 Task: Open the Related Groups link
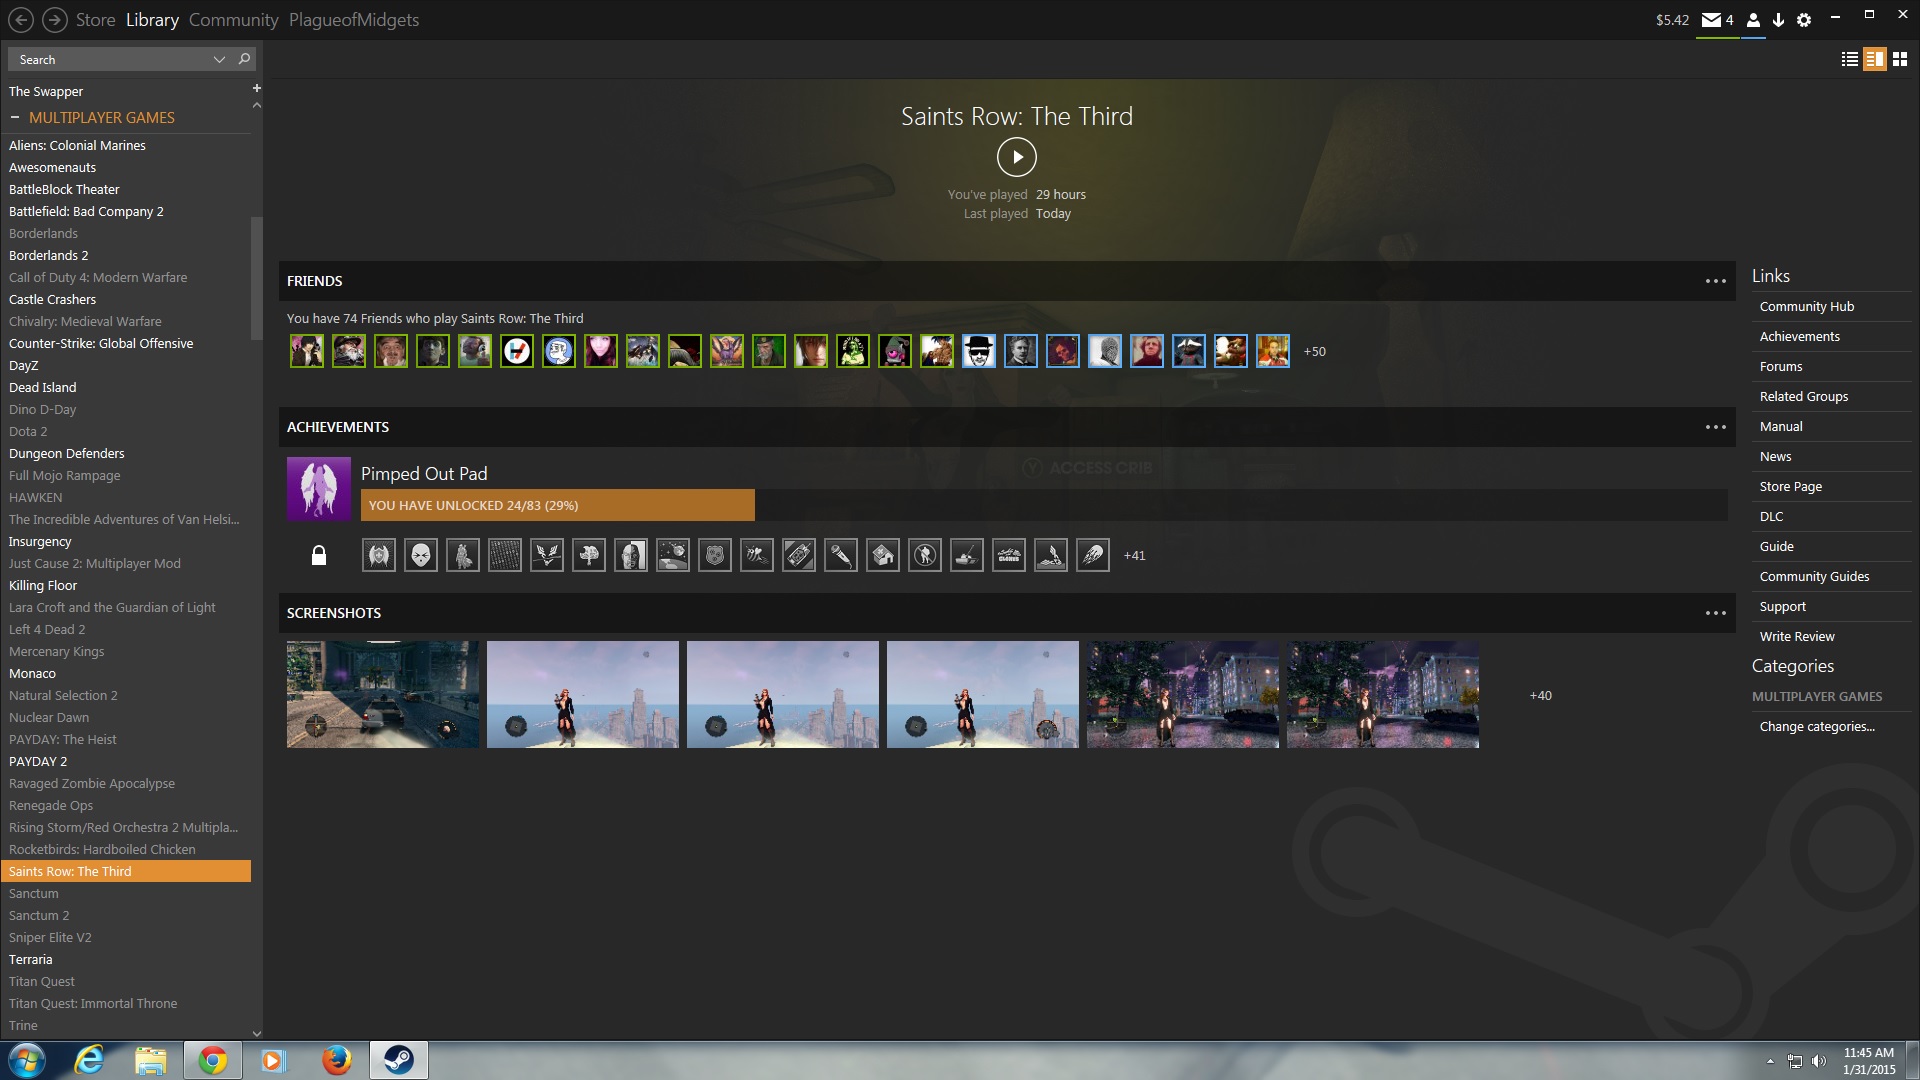coord(1804,397)
